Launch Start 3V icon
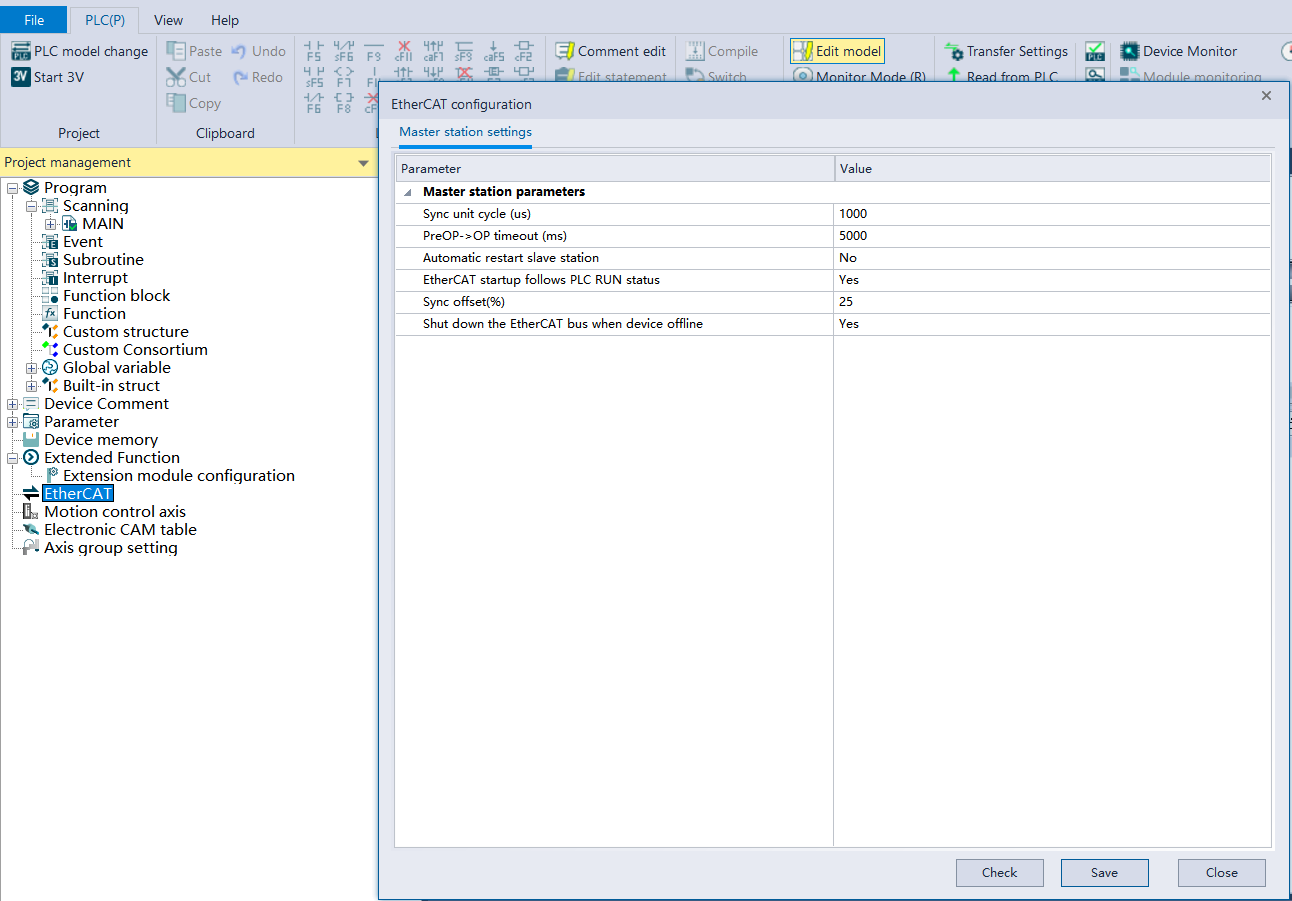The height and width of the screenshot is (901, 1292). 47,77
